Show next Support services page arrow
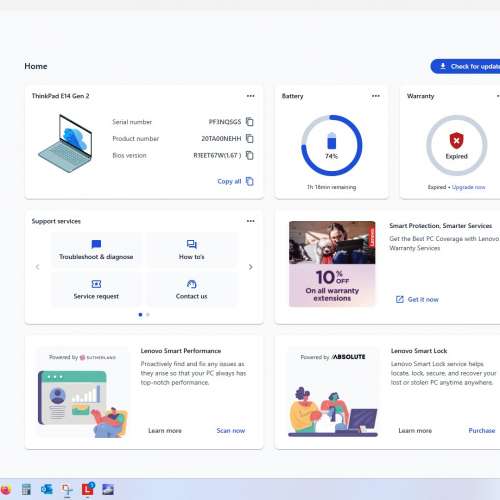The height and width of the screenshot is (500, 500). tap(251, 267)
